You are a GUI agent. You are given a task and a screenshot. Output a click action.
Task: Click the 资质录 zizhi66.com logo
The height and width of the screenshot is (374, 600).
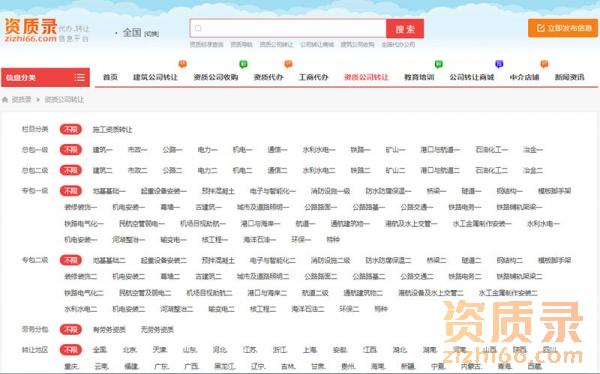31,30
